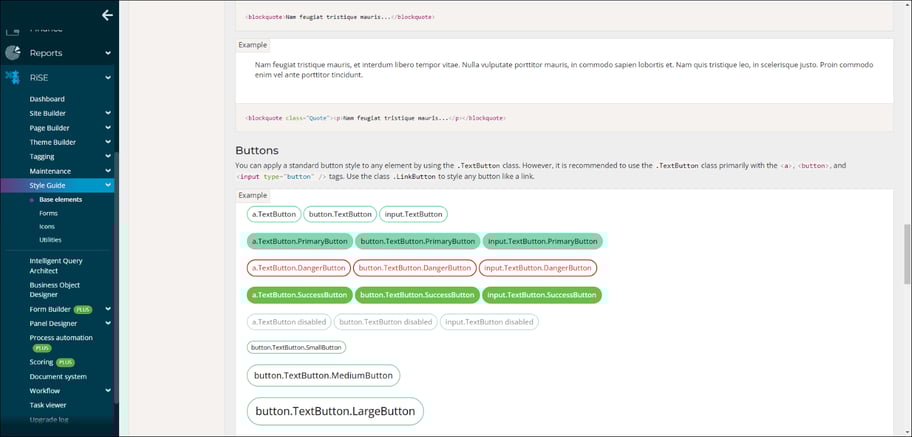Click the input.TextButton sample button

[x=414, y=214]
